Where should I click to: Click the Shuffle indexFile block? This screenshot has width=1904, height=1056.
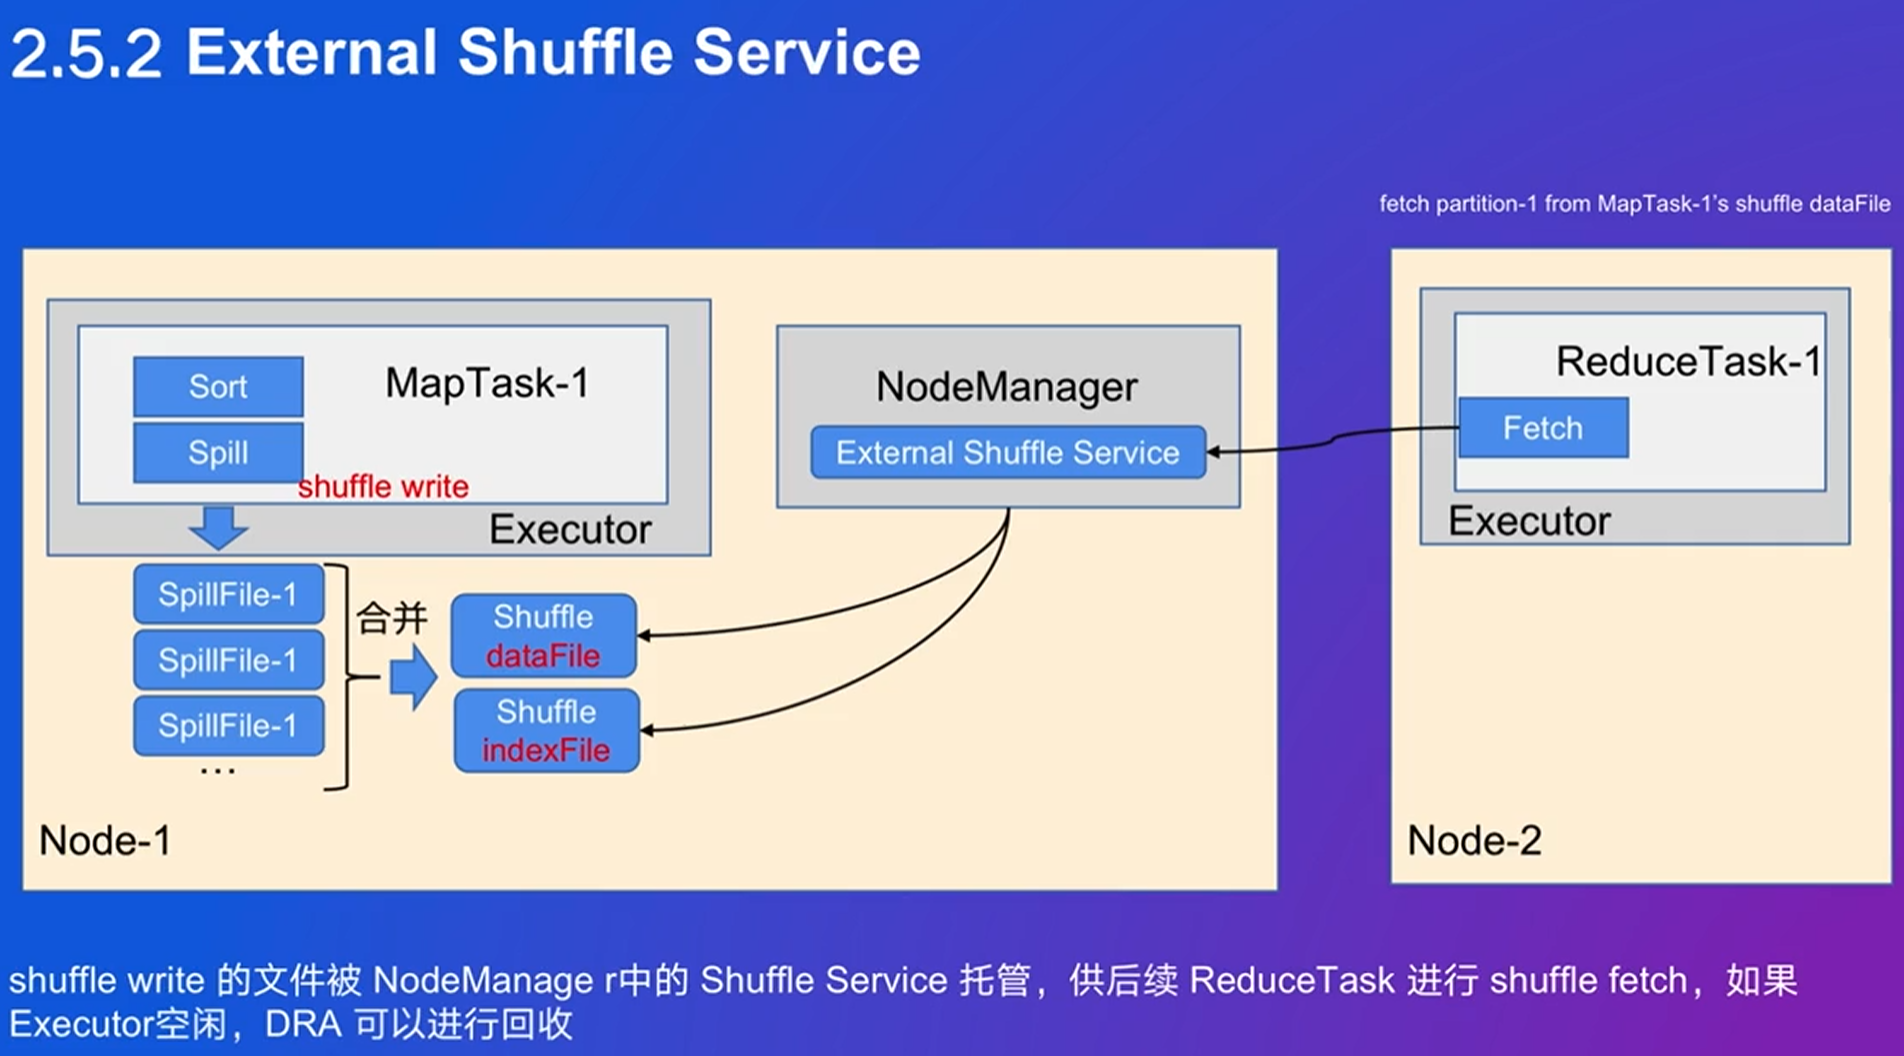(x=546, y=731)
